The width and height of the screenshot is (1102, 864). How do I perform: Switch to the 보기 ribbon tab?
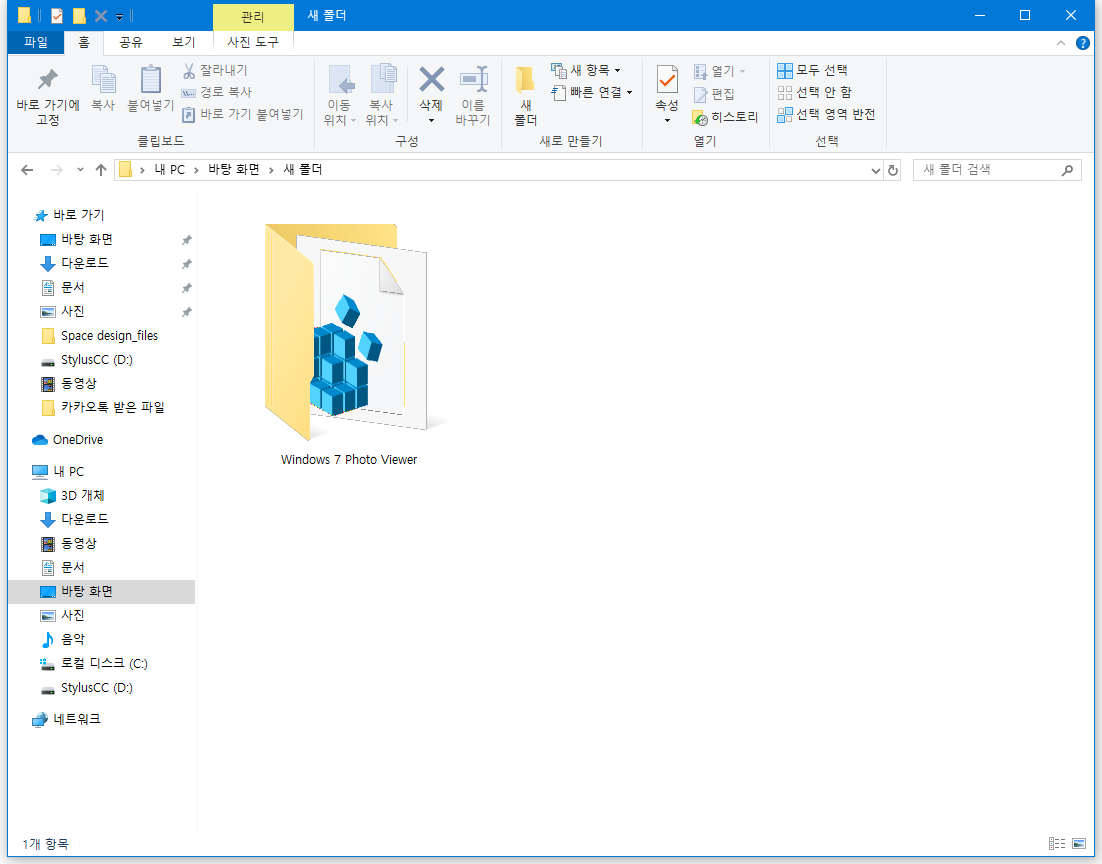coord(183,42)
